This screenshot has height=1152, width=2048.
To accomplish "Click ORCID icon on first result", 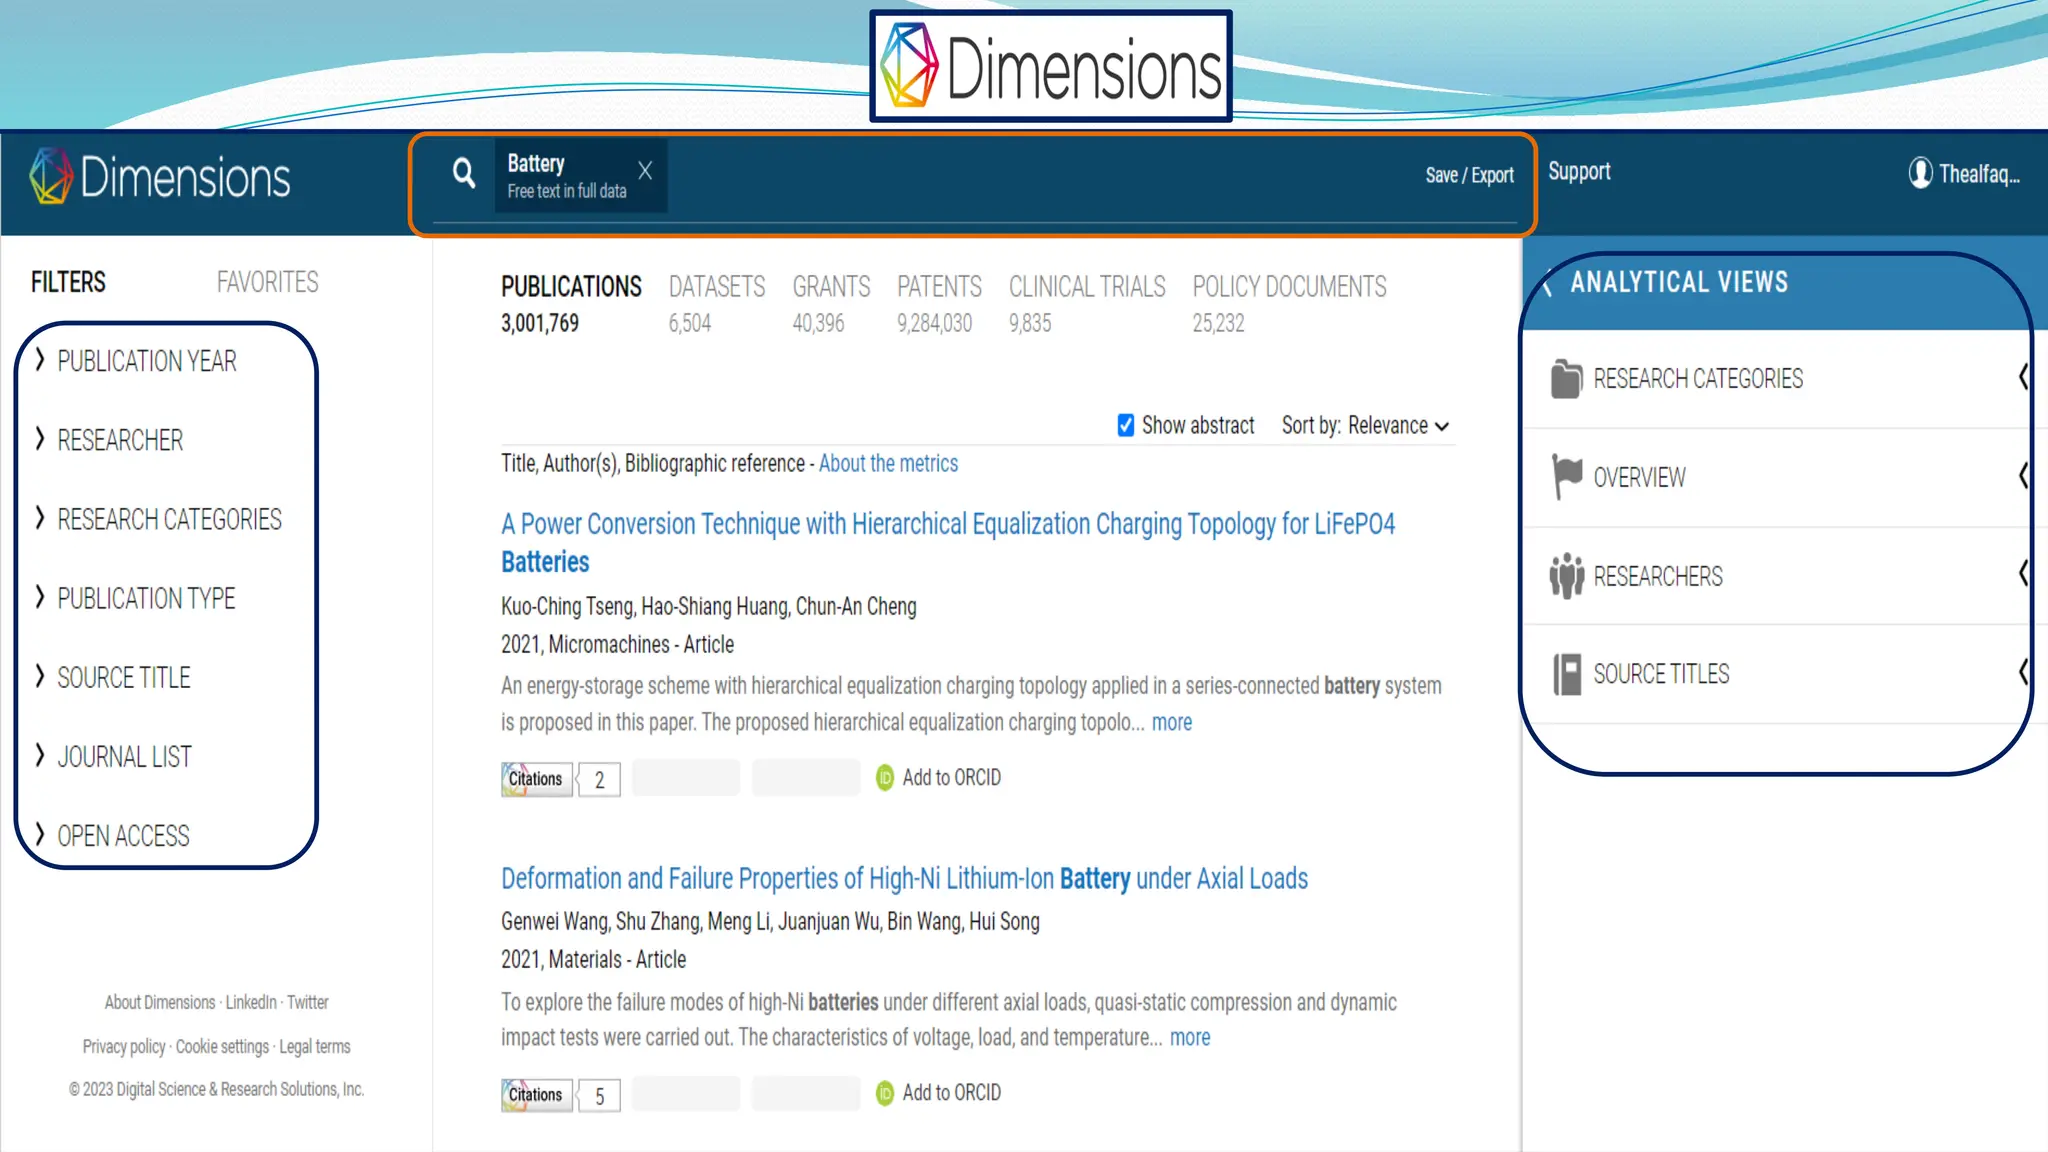I will (x=885, y=778).
